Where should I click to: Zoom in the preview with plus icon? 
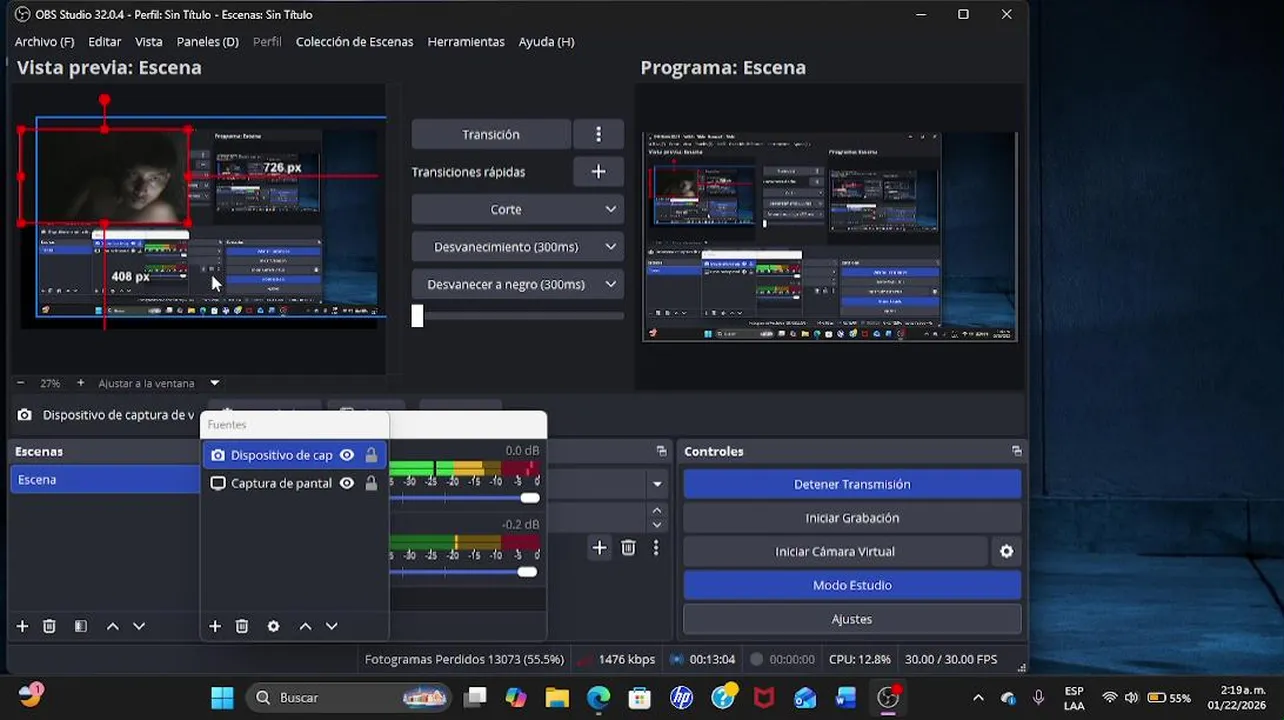[x=80, y=383]
